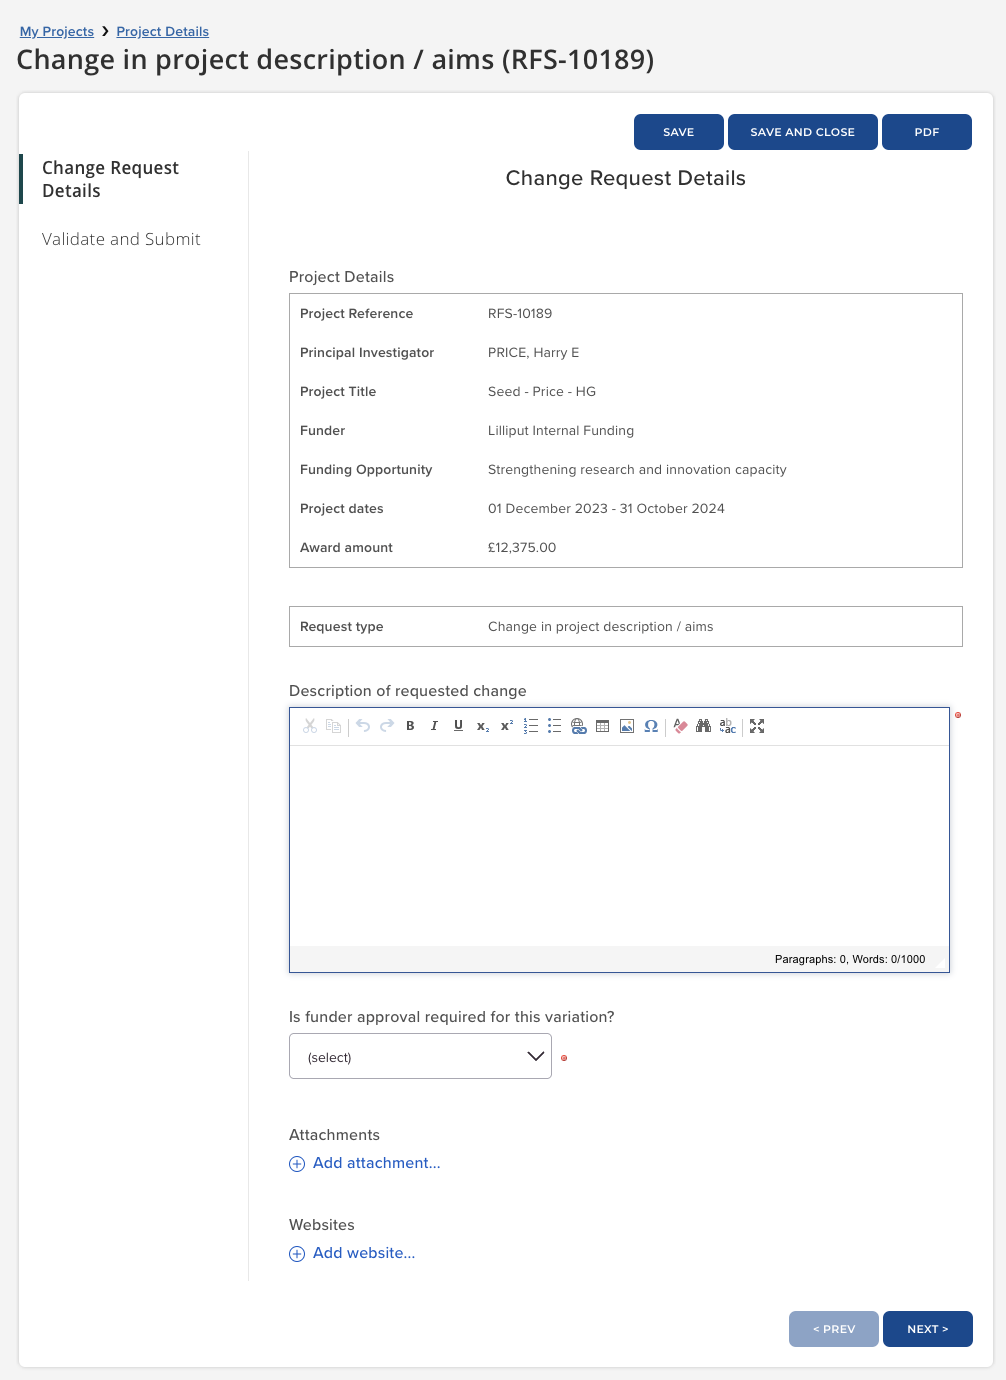The width and height of the screenshot is (1006, 1380).
Task: Toggle underline formatting in the editor
Action: 458,726
